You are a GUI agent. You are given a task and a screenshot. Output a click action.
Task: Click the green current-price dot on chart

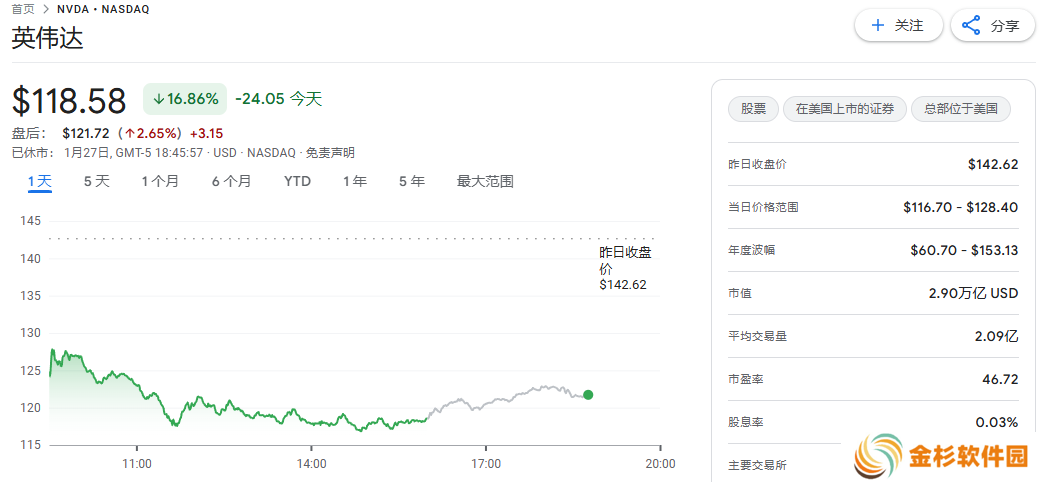(588, 395)
